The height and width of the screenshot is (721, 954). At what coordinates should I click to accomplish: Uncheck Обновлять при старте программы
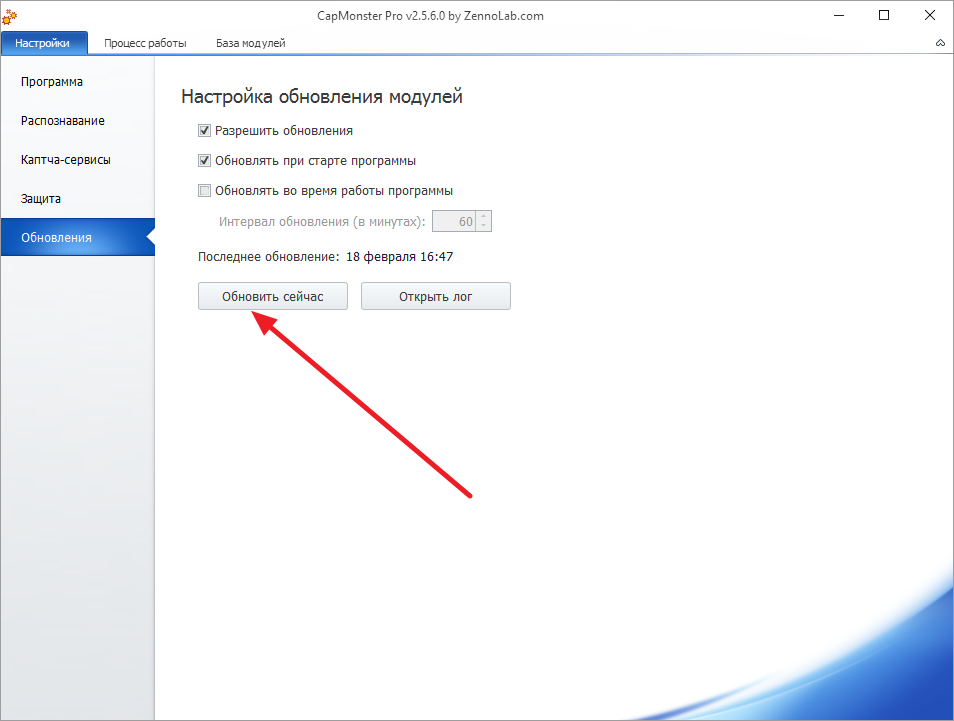[x=204, y=161]
